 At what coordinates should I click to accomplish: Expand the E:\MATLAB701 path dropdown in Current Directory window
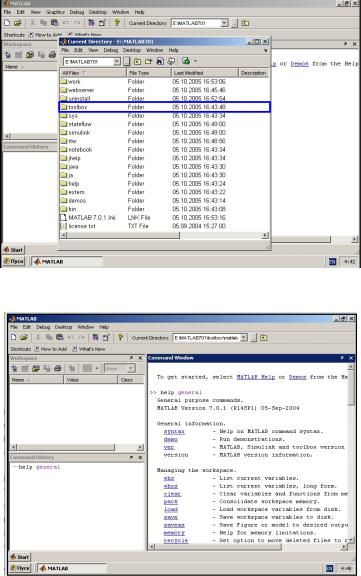[x=117, y=61]
